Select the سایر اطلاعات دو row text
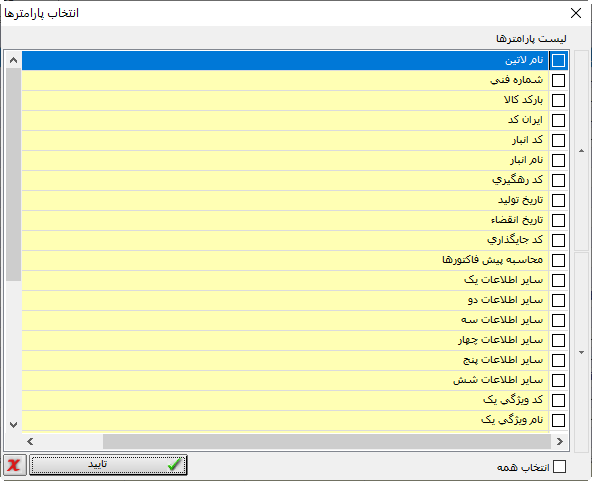Viewport: 592px width, 481px height. (506, 300)
